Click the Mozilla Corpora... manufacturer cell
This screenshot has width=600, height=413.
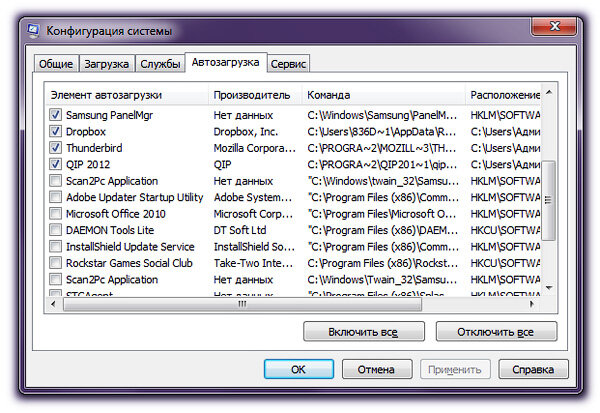pyautogui.click(x=254, y=148)
